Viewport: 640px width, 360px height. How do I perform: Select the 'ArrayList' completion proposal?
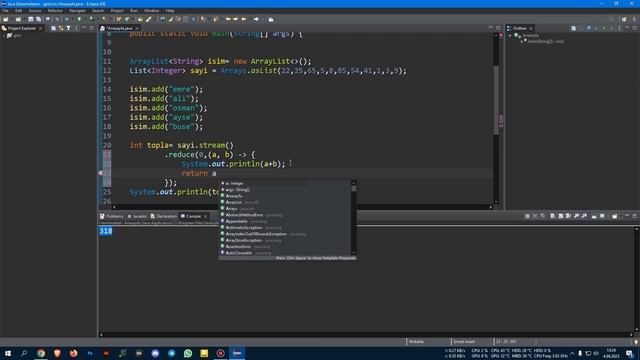285,202
